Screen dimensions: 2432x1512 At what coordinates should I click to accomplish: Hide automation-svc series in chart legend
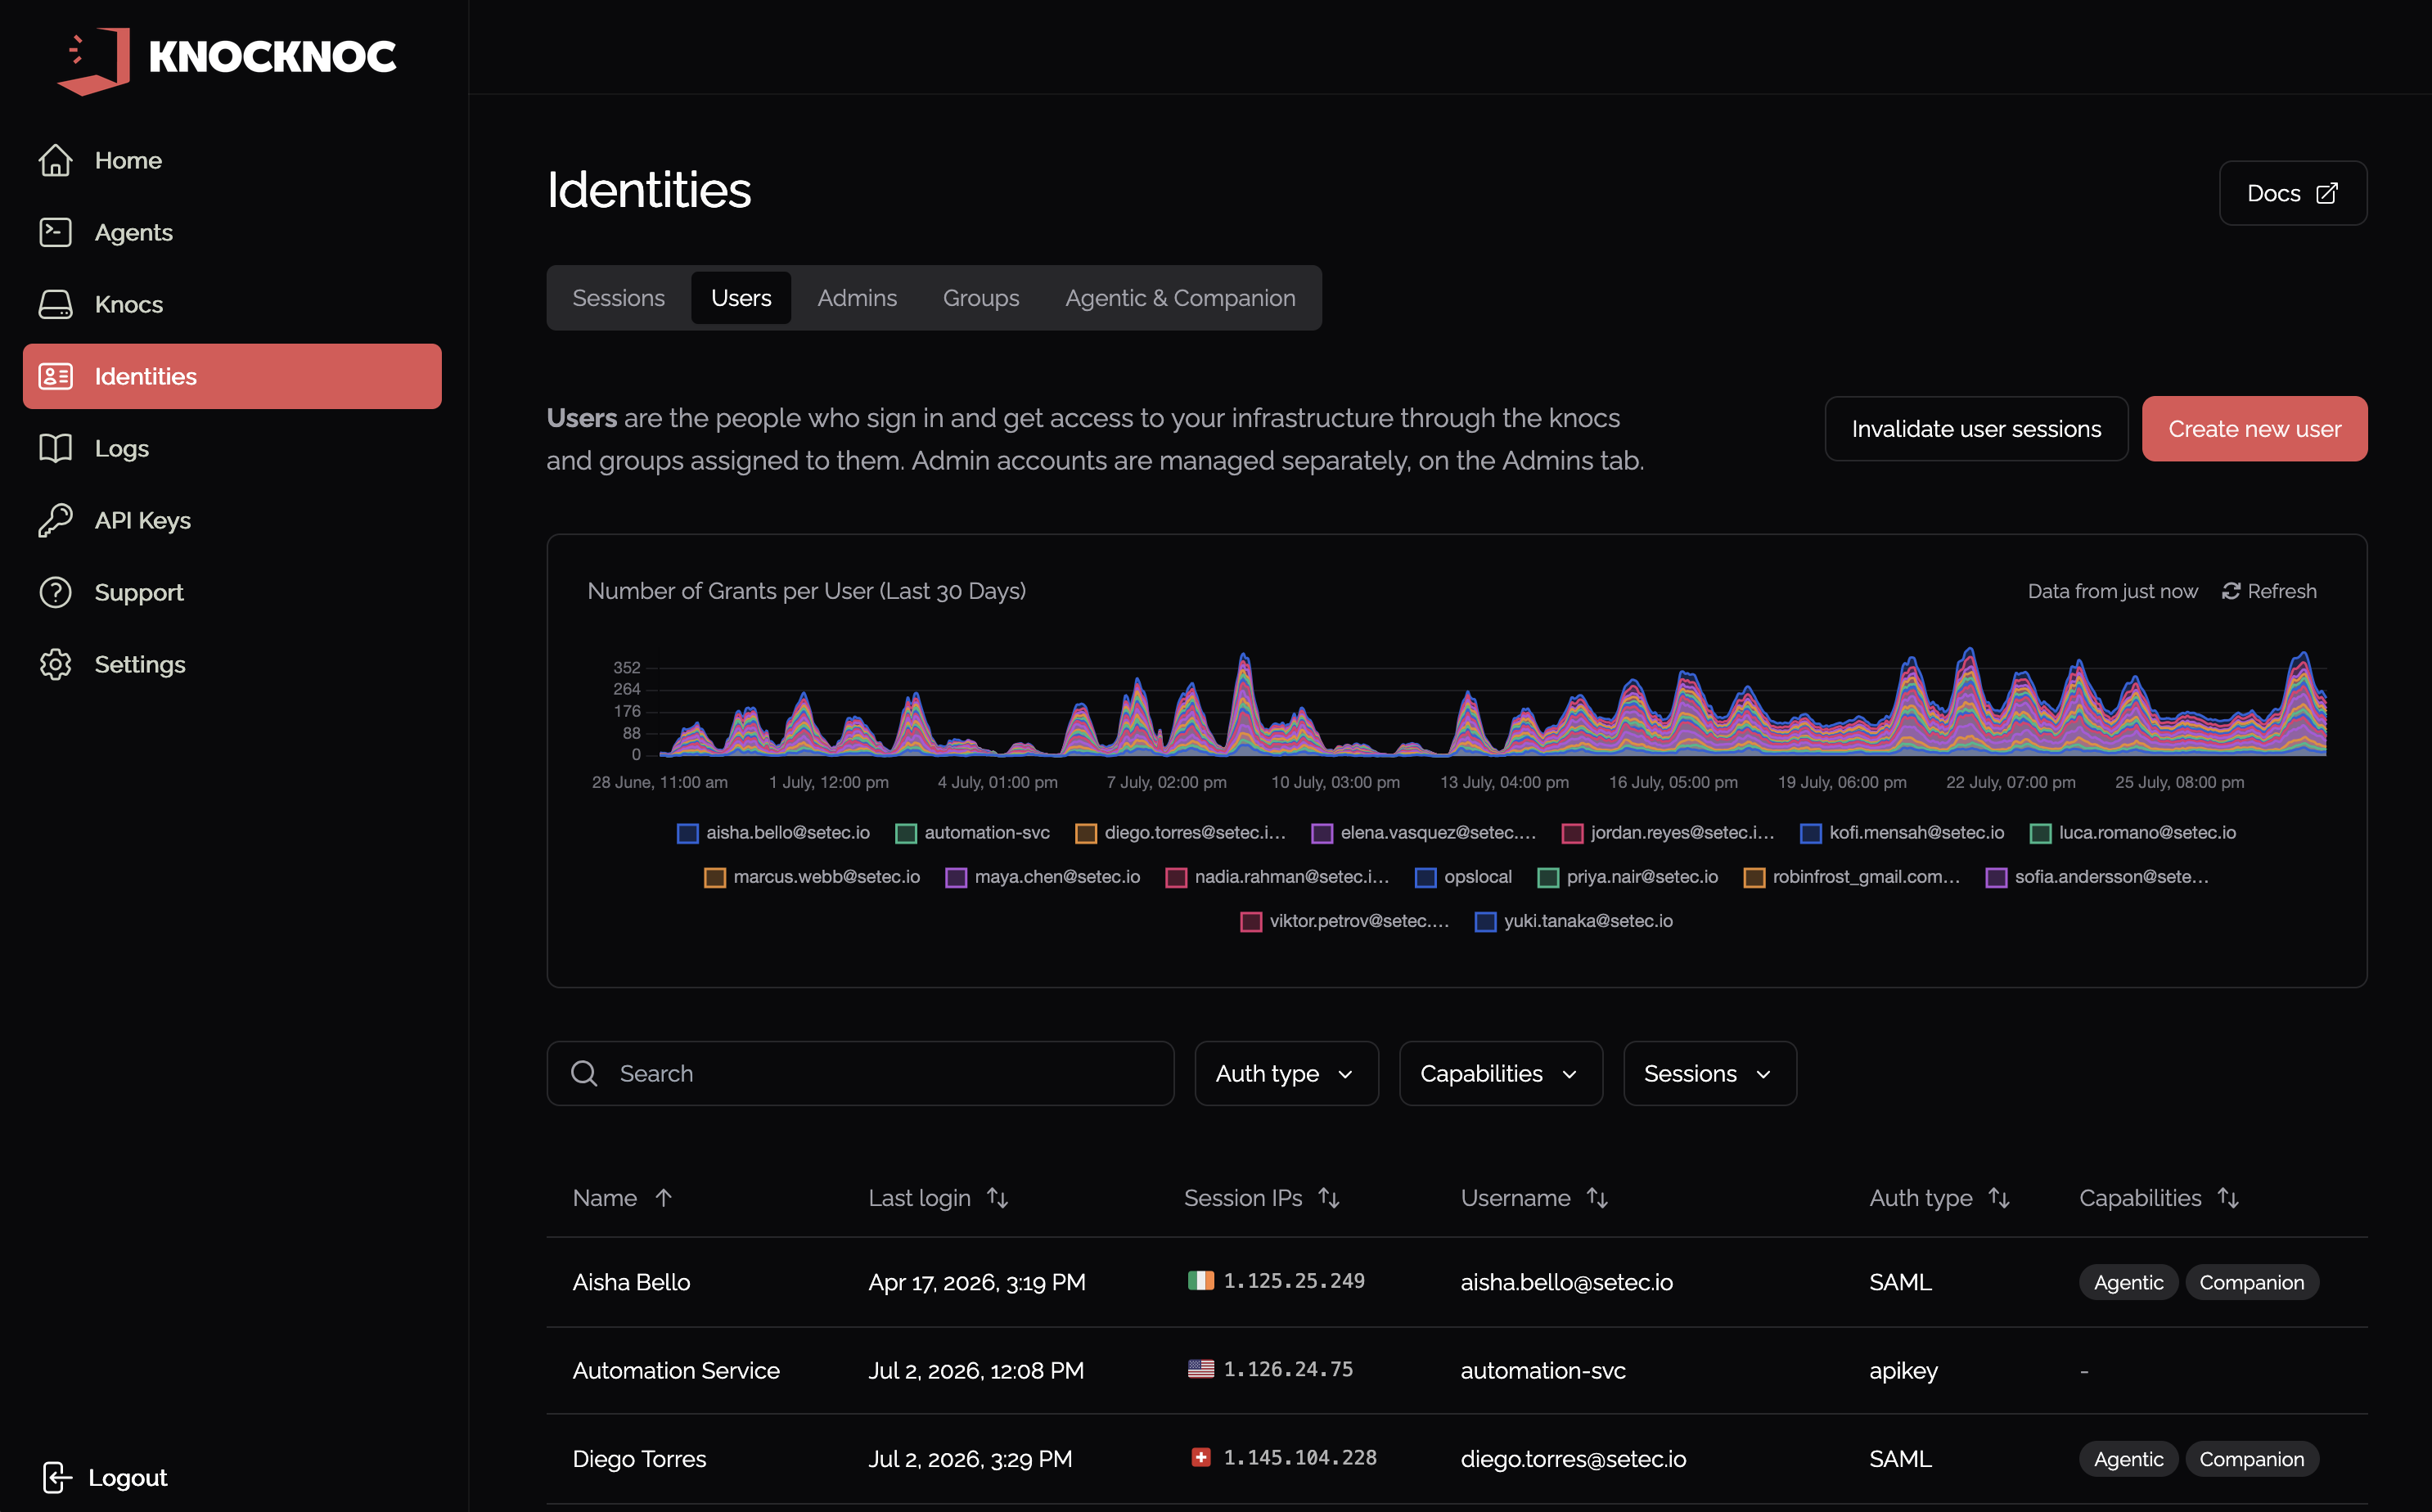coord(972,833)
